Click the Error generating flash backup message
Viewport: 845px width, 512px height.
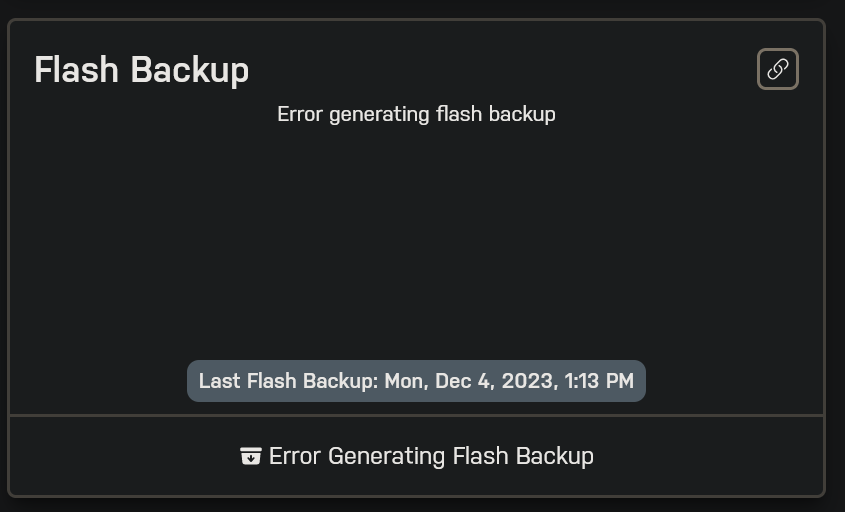tap(417, 114)
